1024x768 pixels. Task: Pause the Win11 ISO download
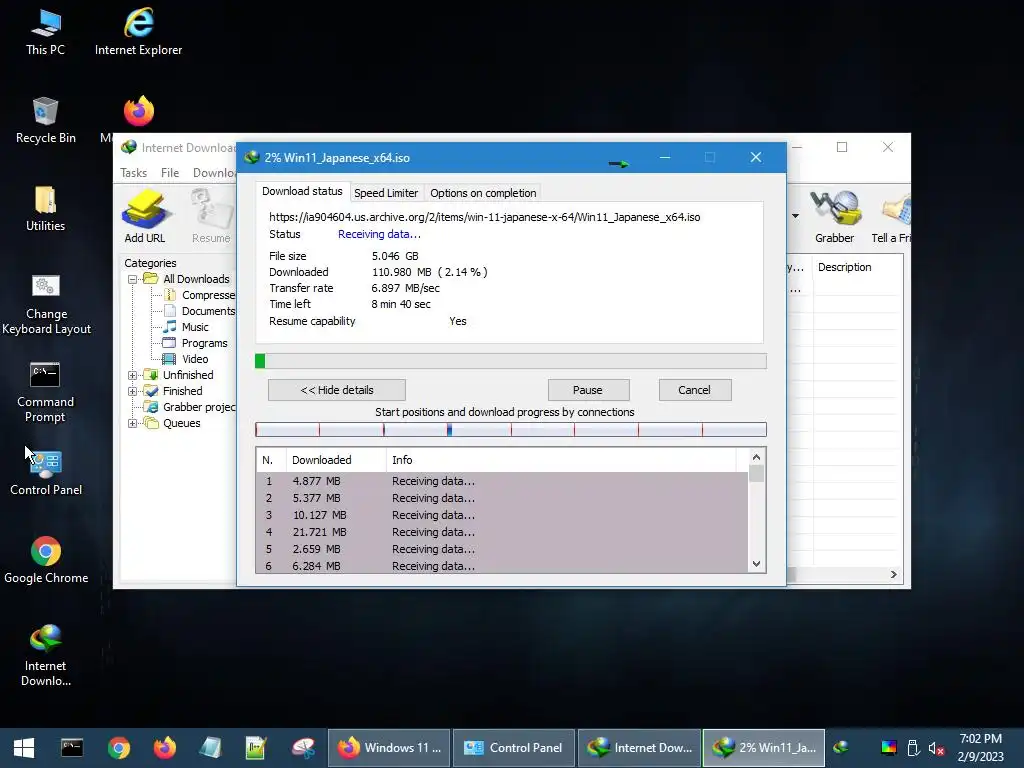(588, 390)
